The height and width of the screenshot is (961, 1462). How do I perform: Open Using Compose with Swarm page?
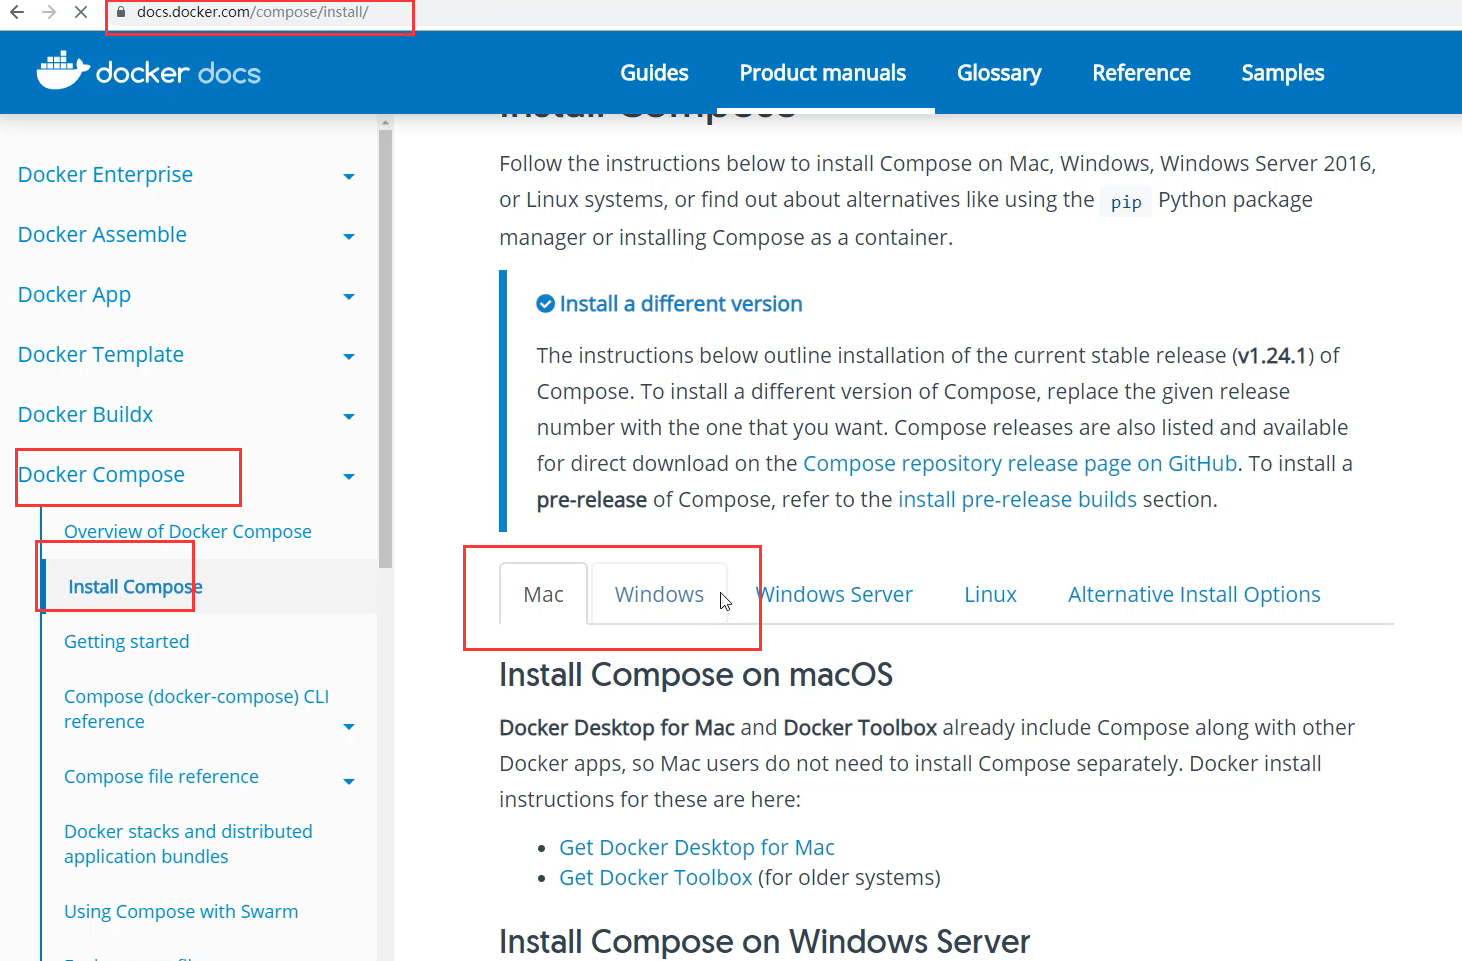pyautogui.click(x=181, y=911)
